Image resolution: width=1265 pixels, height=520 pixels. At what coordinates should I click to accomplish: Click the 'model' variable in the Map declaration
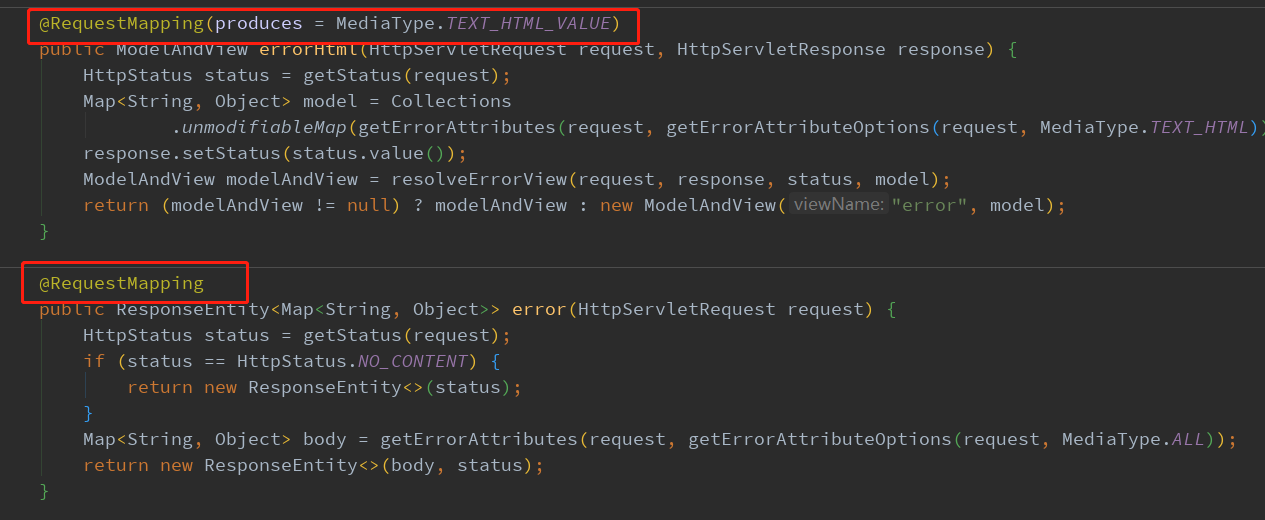[330, 101]
